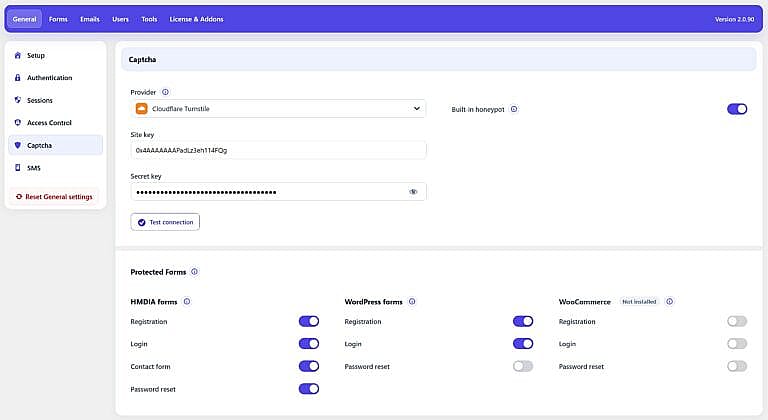Open the Authentication settings page
Viewport: 768px width, 420px height.
pyautogui.click(x=55, y=77)
